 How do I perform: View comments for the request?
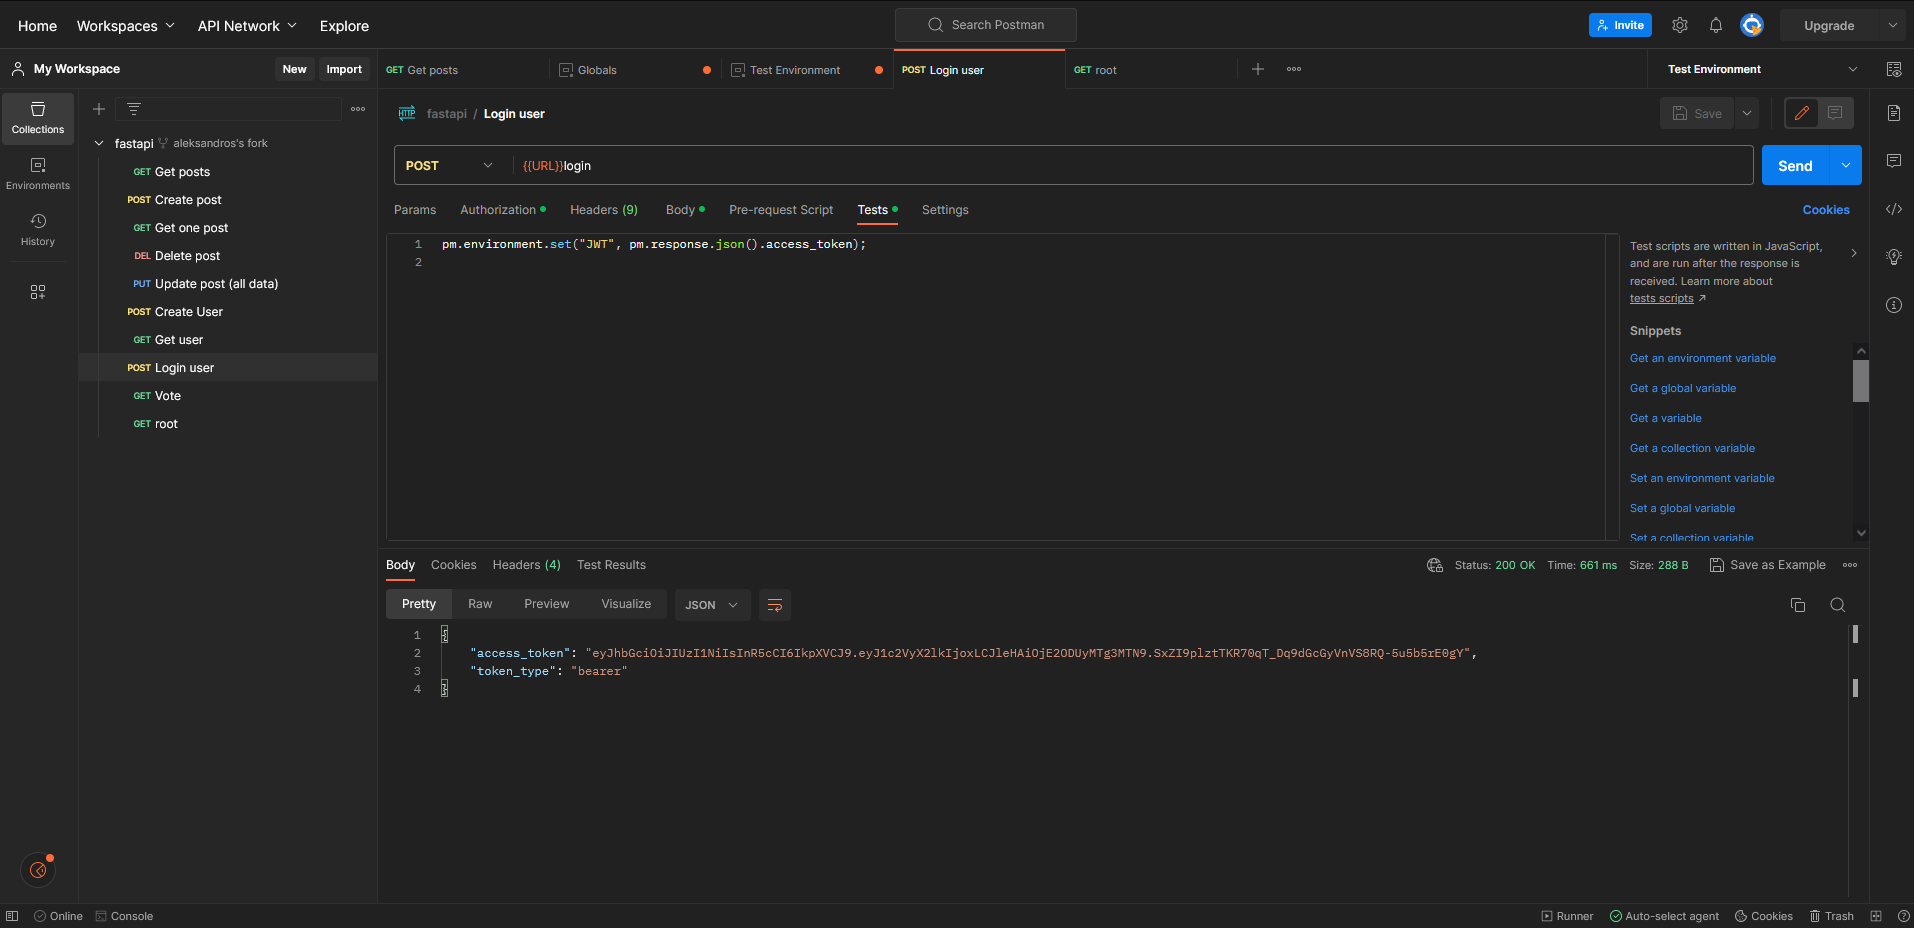[x=1894, y=161]
